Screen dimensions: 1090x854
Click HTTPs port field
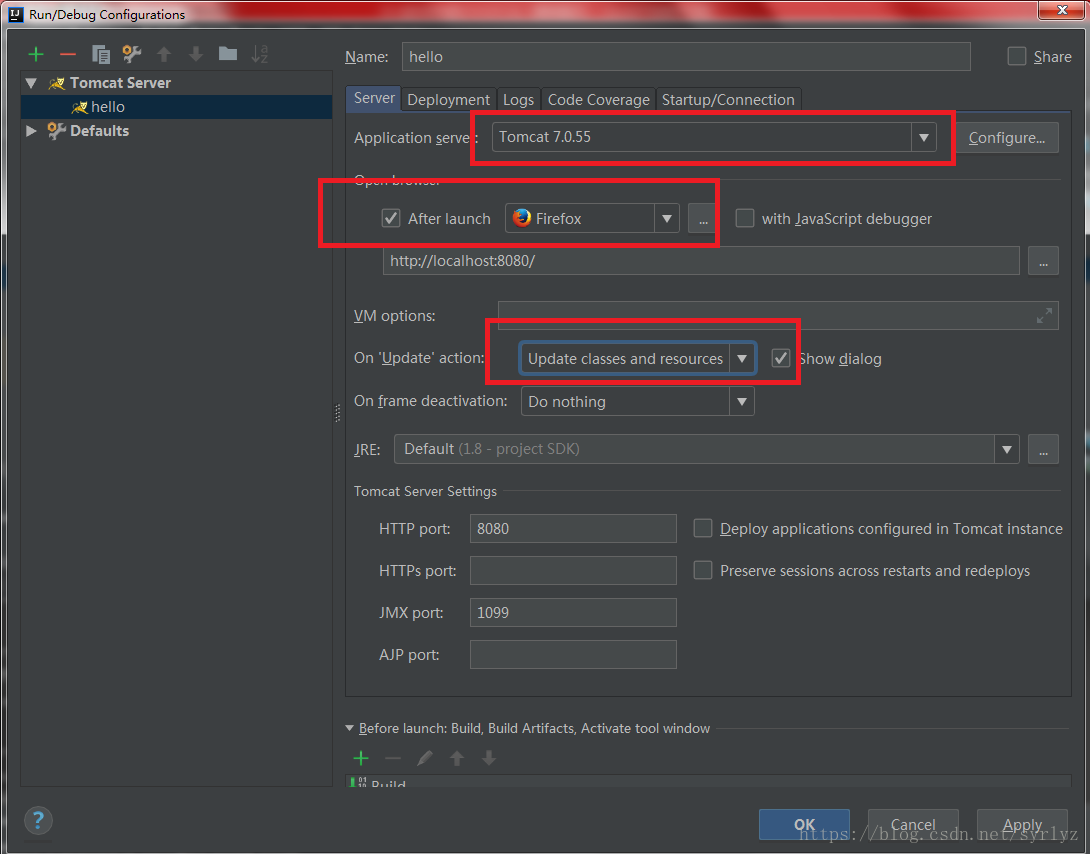(x=573, y=570)
